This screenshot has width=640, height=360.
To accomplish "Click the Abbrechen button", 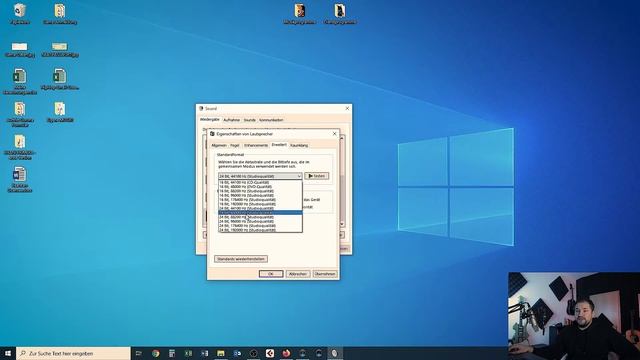I will tap(298, 273).
